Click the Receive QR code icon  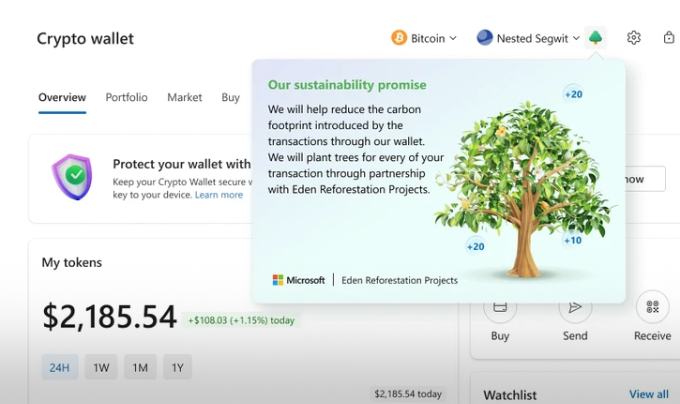[x=652, y=307]
